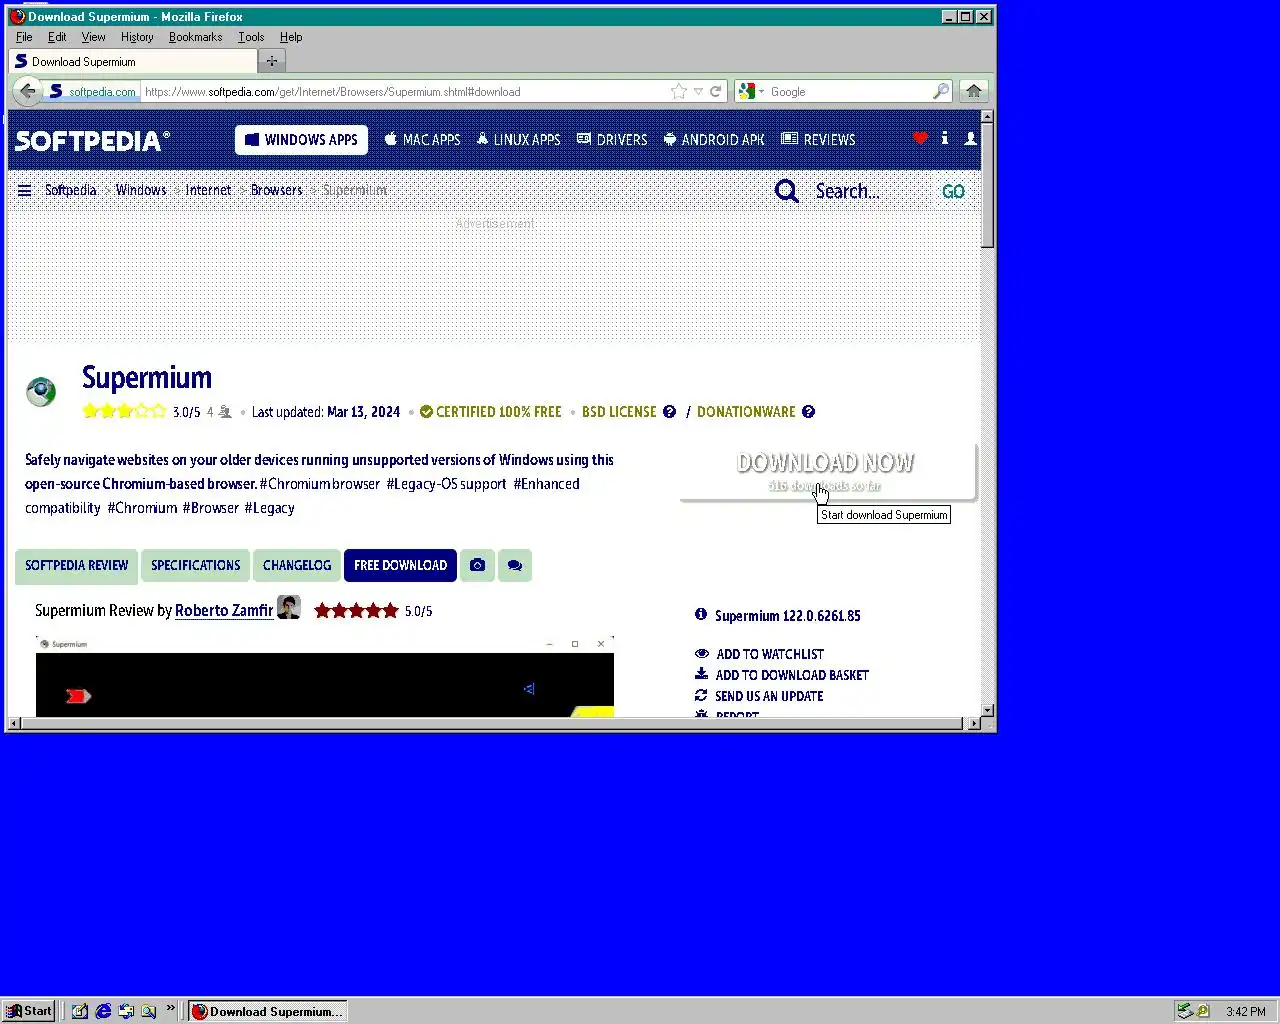Viewport: 1280px width, 1024px height.
Task: Open the Tools menu
Action: (x=251, y=37)
